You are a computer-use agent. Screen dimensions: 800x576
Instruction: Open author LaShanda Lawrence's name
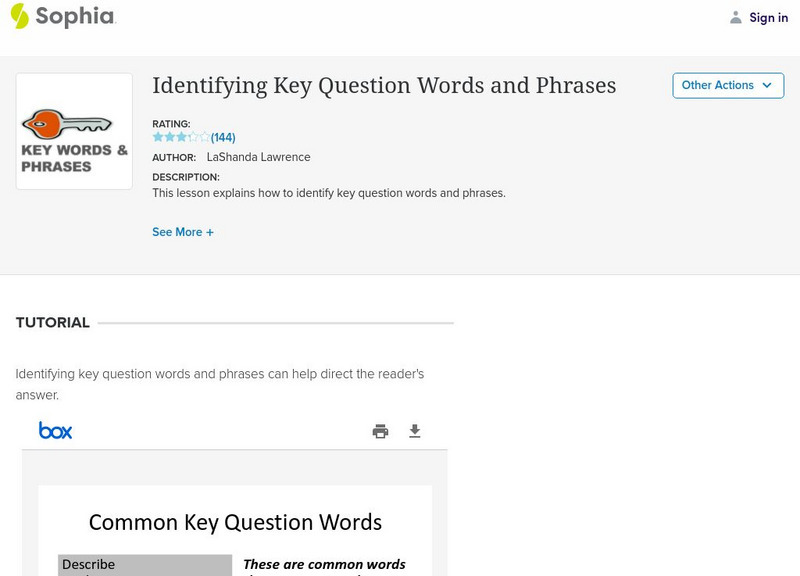258,157
